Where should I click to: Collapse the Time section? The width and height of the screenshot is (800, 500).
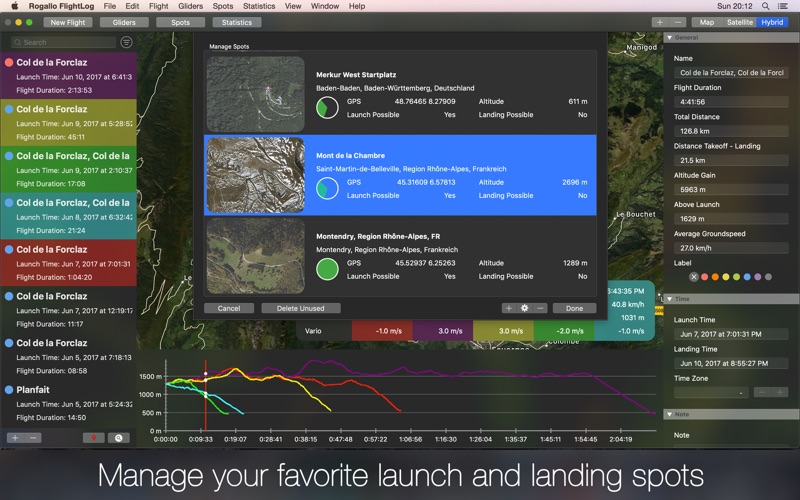669,299
